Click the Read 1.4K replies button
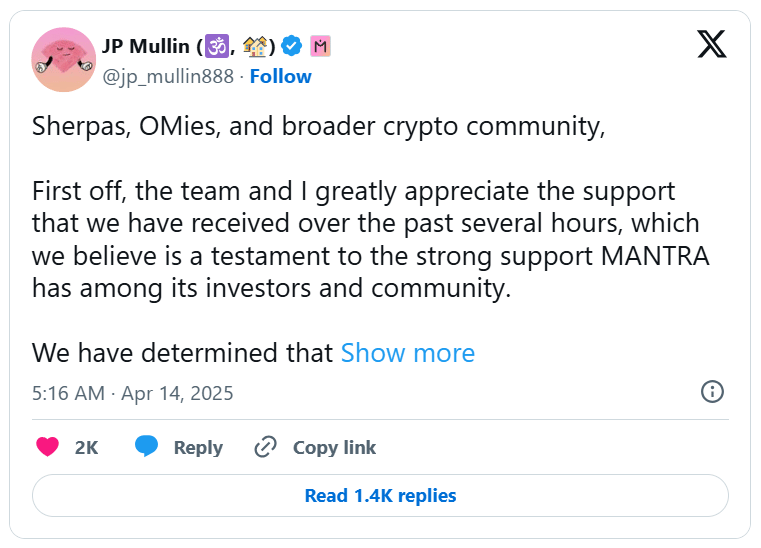This screenshot has height=548, width=761. (x=380, y=495)
